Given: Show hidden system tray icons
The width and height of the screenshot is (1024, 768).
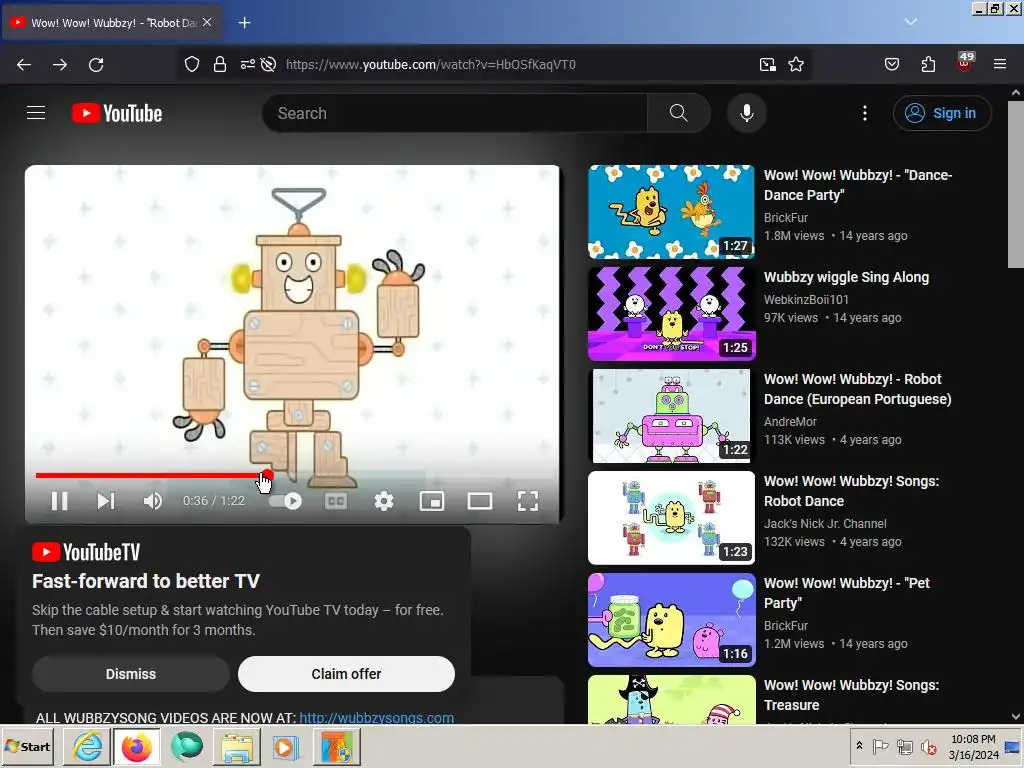Looking at the screenshot, I should (x=859, y=746).
